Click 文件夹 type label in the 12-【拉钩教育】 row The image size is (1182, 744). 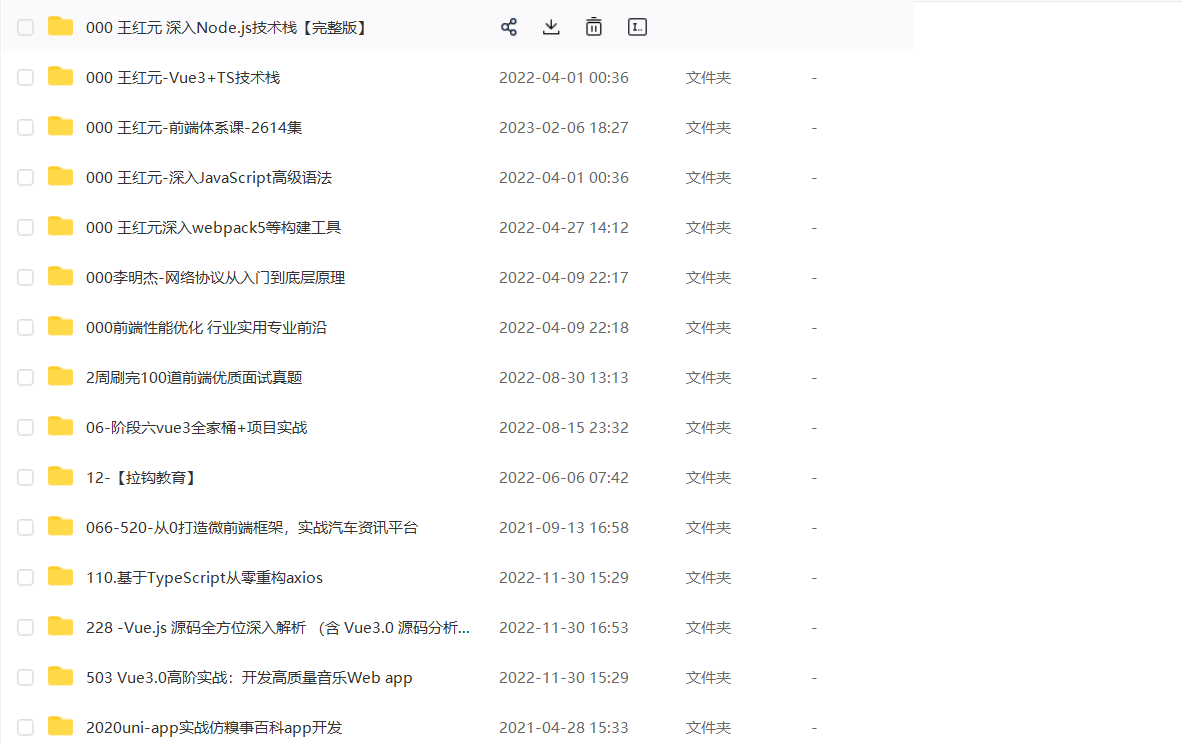click(708, 478)
